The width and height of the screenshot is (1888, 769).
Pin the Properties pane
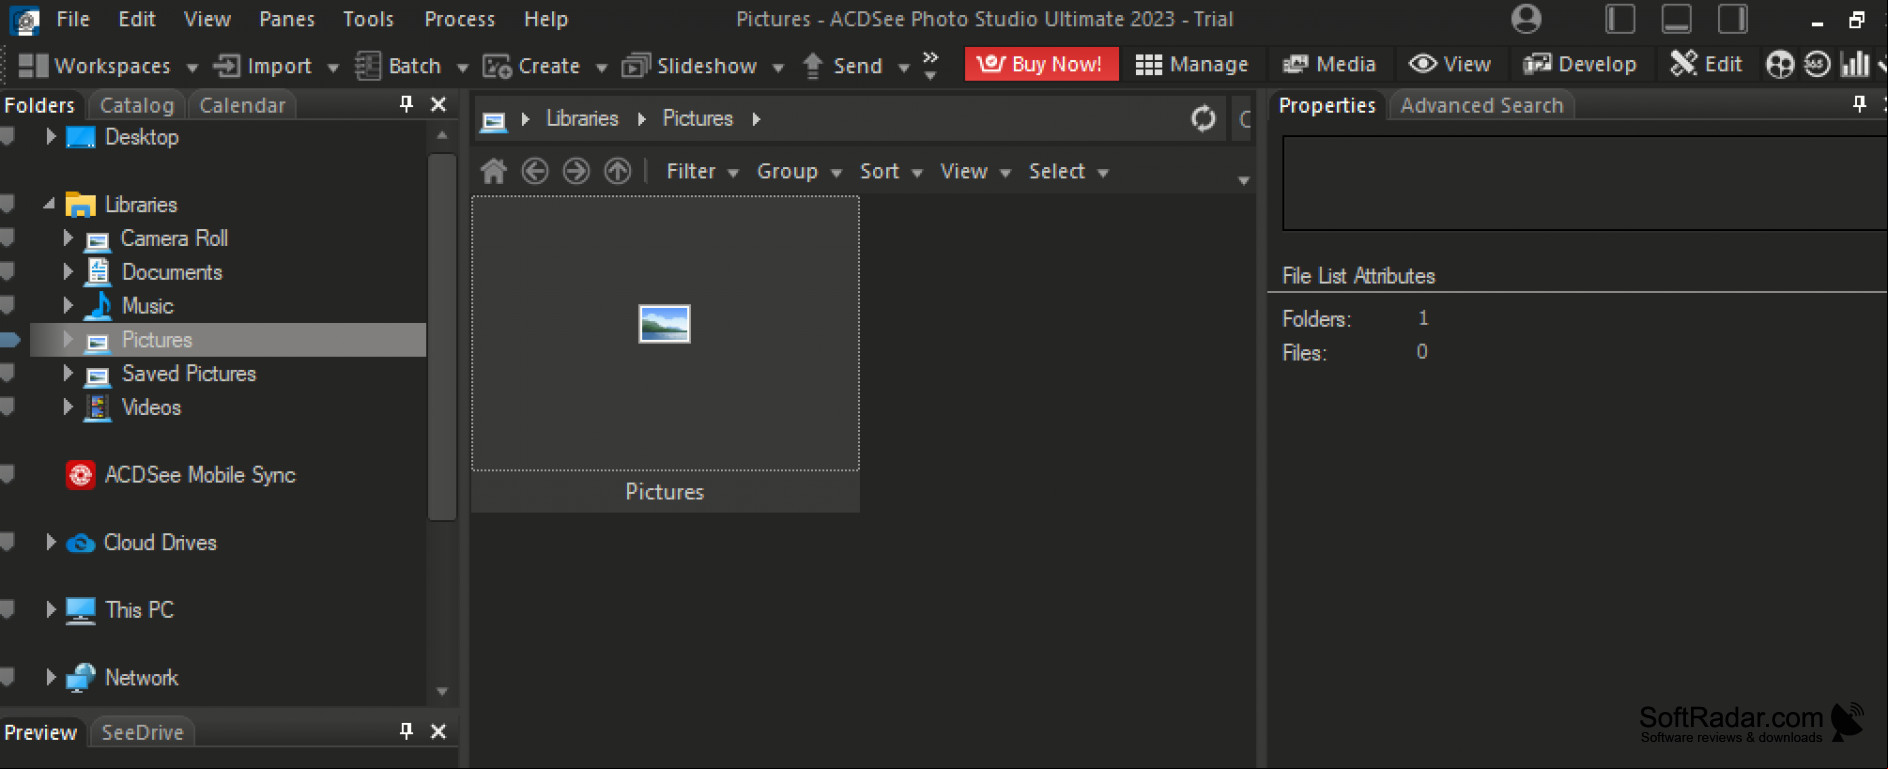pos(1859,104)
